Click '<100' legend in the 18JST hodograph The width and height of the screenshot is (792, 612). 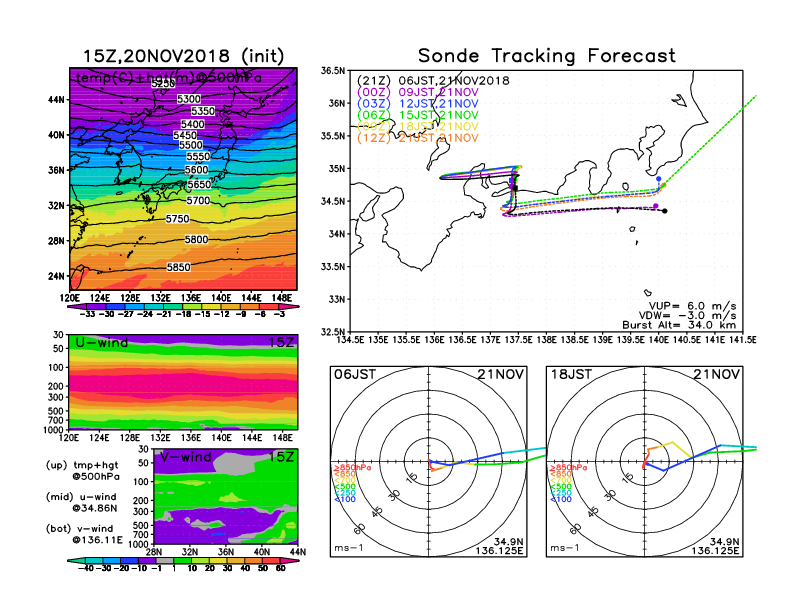561,499
